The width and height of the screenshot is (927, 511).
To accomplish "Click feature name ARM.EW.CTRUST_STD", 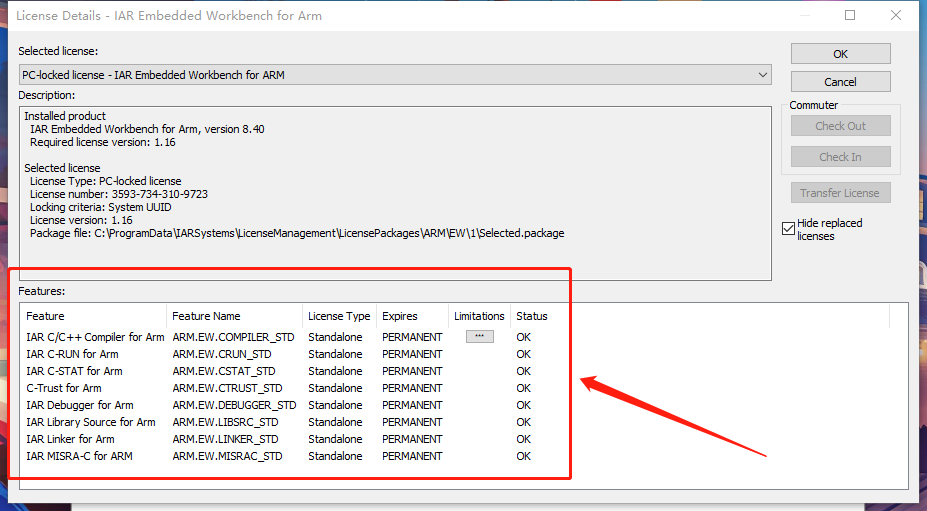I will coord(228,389).
